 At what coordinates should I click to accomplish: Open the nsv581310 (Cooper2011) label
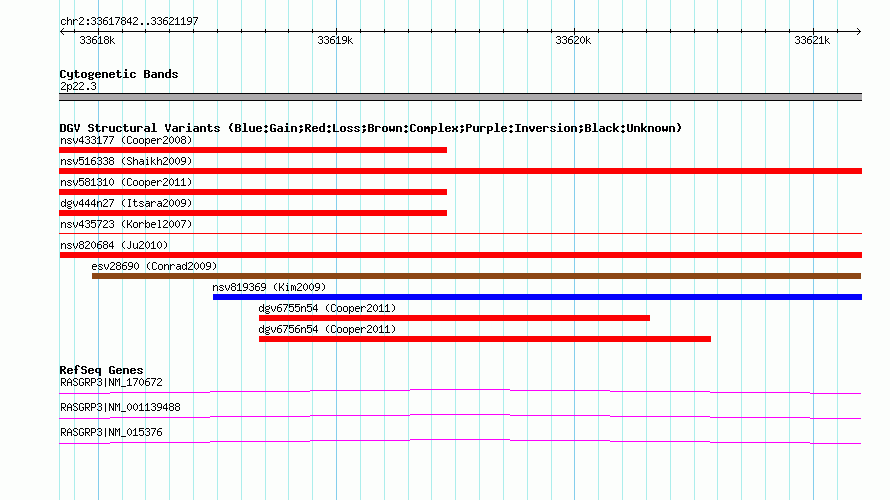126,182
